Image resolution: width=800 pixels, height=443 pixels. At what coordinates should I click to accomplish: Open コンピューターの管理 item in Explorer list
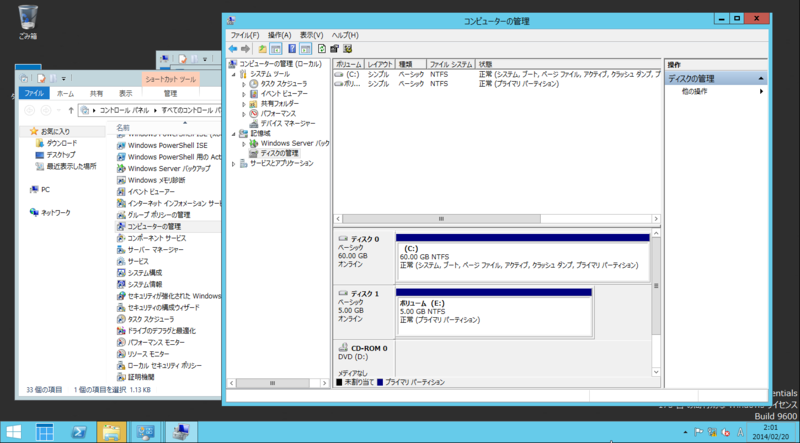click(154, 227)
